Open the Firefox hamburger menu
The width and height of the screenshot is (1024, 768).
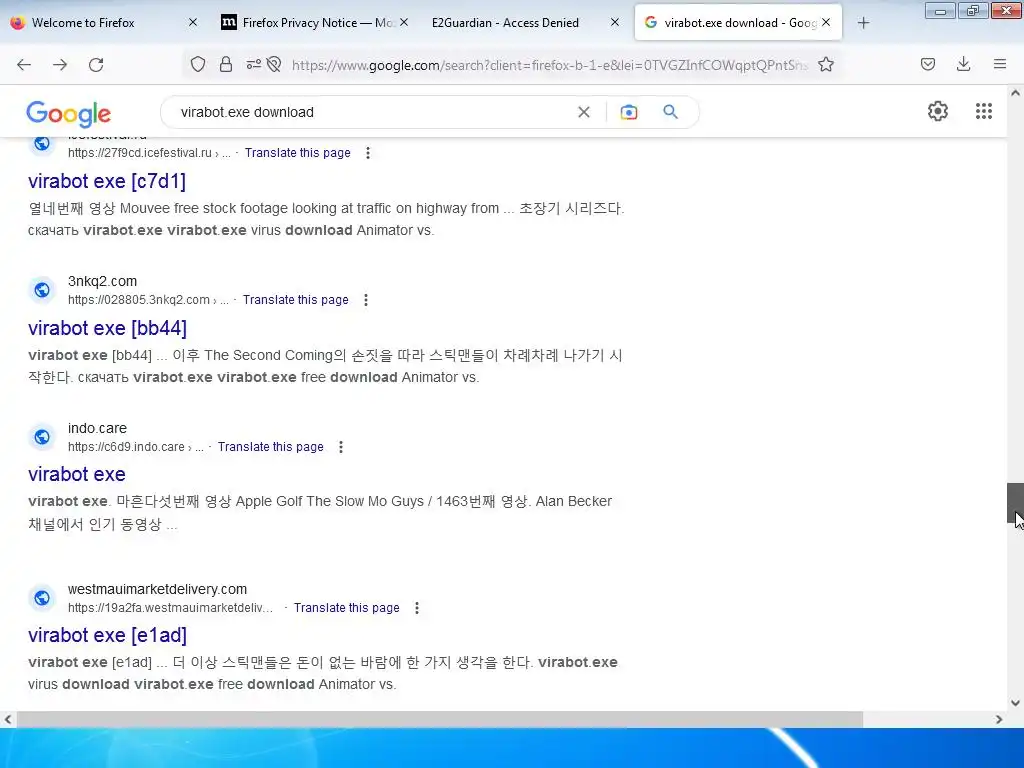pos(1000,64)
